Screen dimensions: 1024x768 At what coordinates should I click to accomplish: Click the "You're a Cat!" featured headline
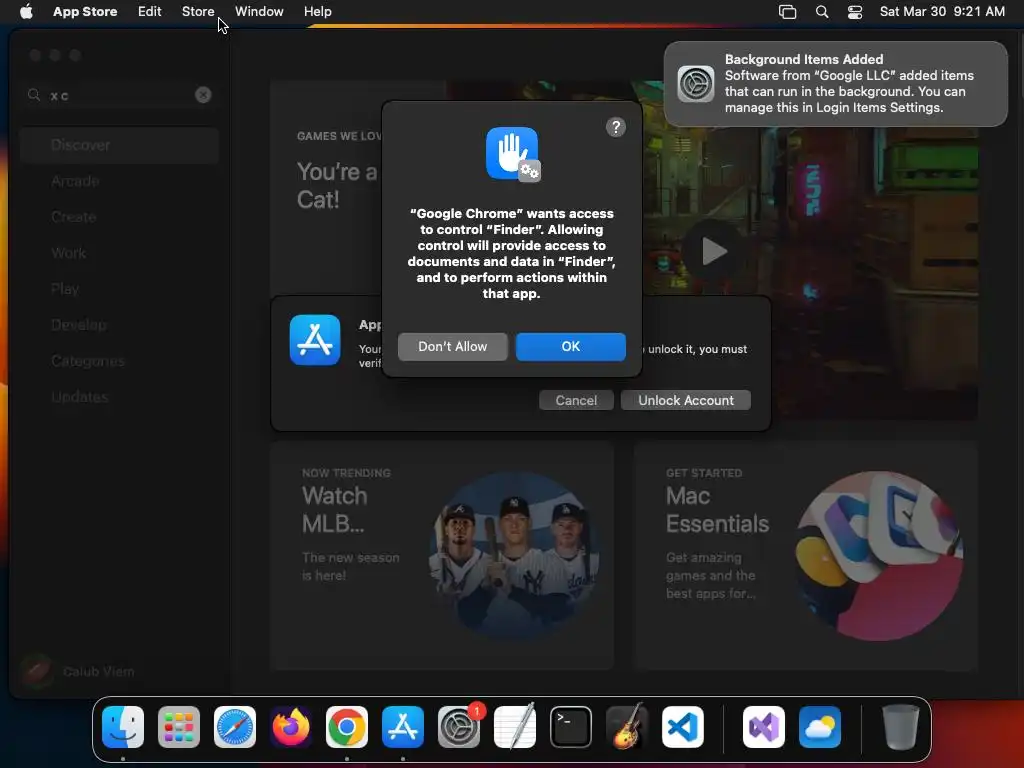click(x=337, y=185)
